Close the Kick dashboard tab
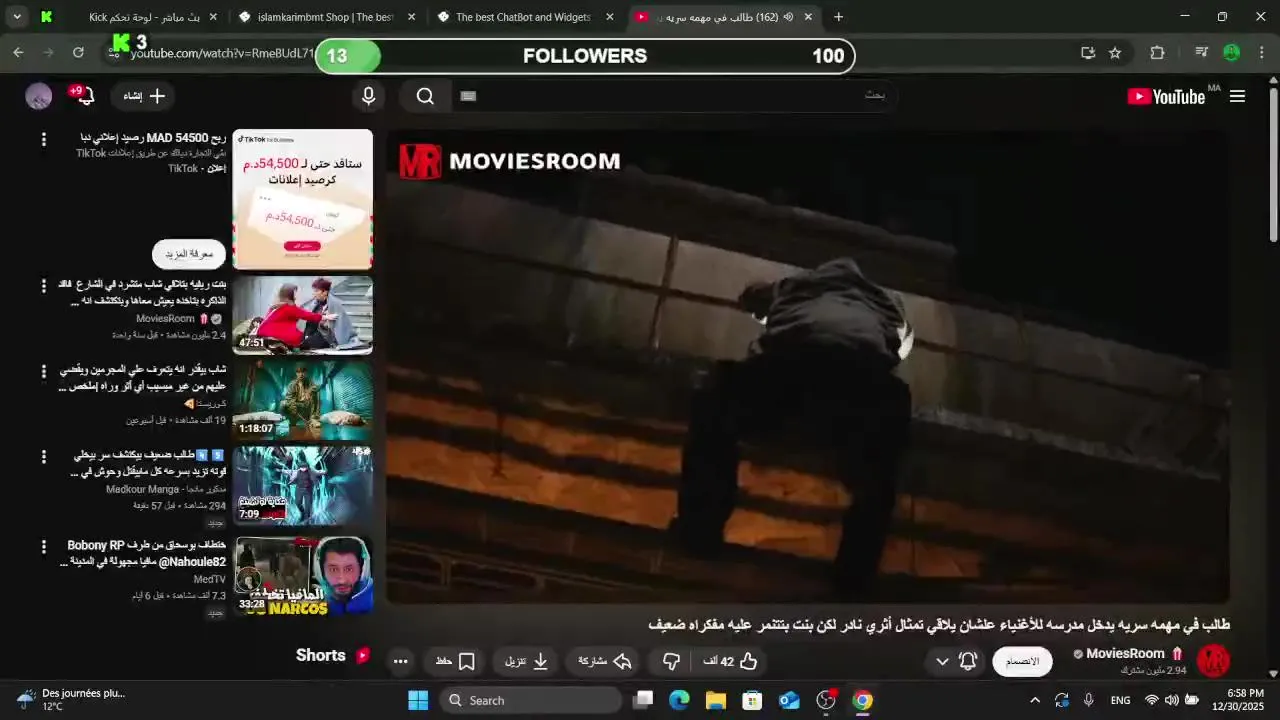1280x720 pixels. [x=213, y=17]
